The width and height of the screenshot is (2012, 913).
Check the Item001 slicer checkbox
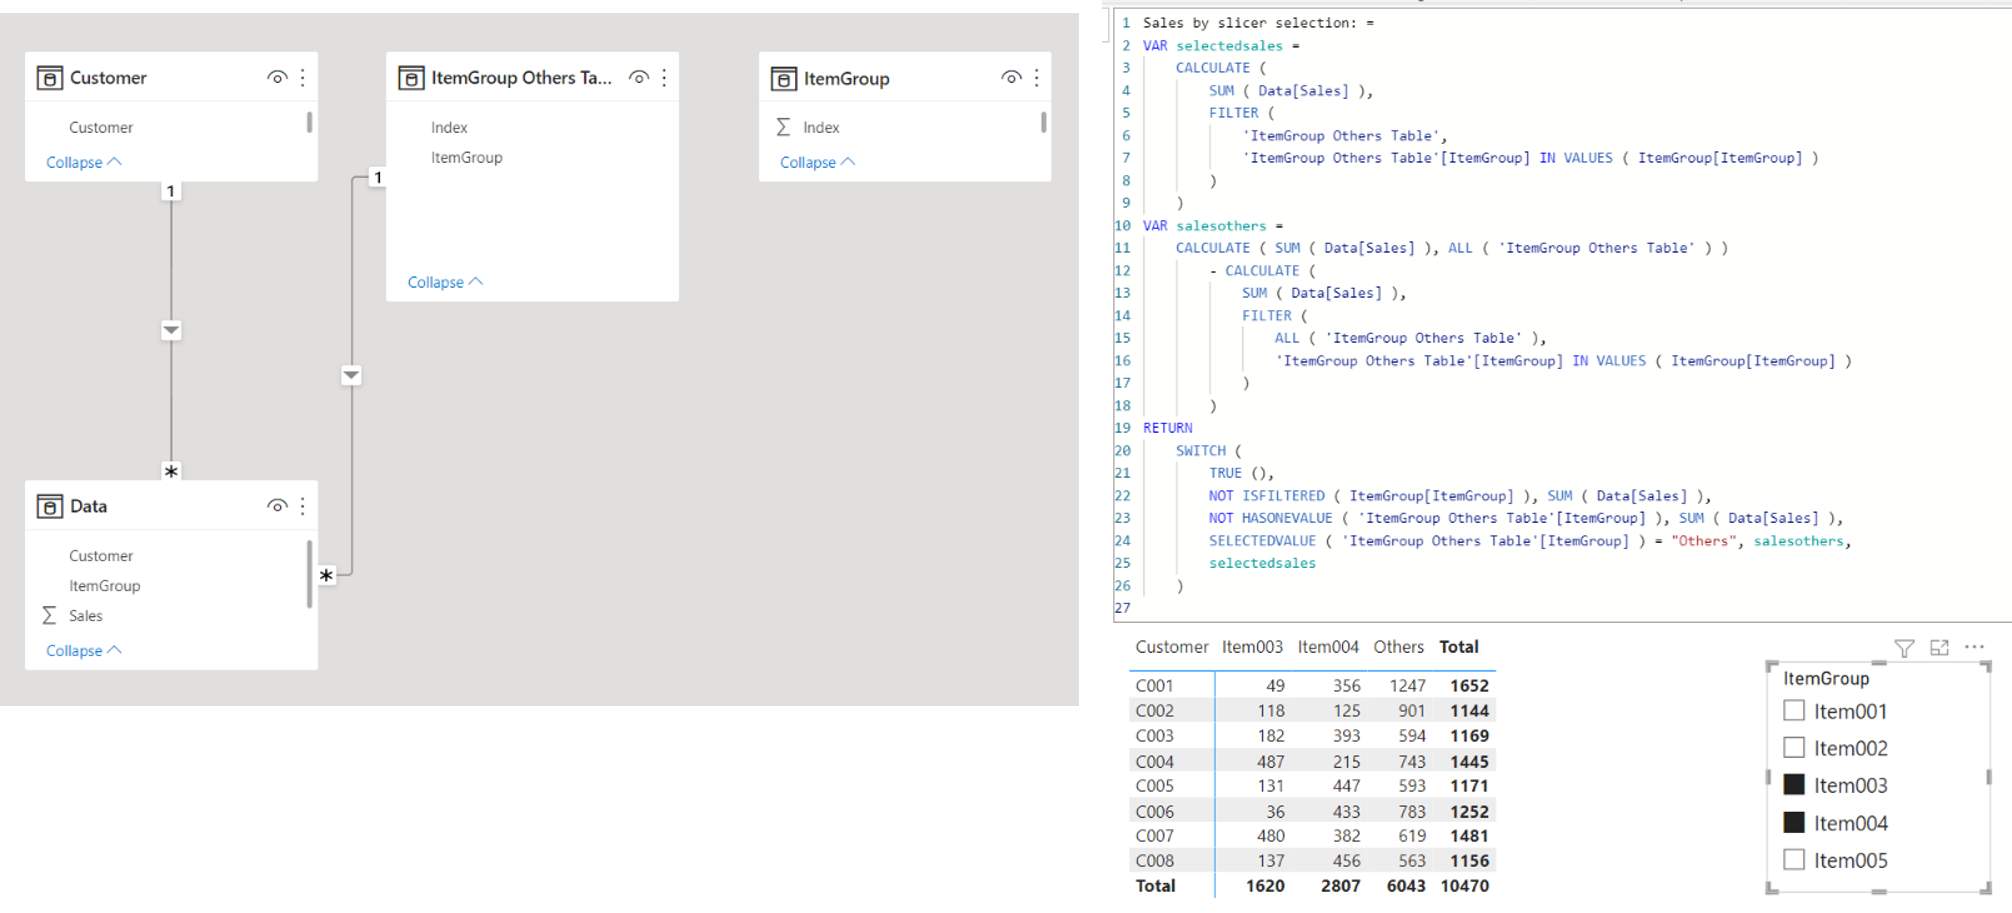click(1794, 710)
